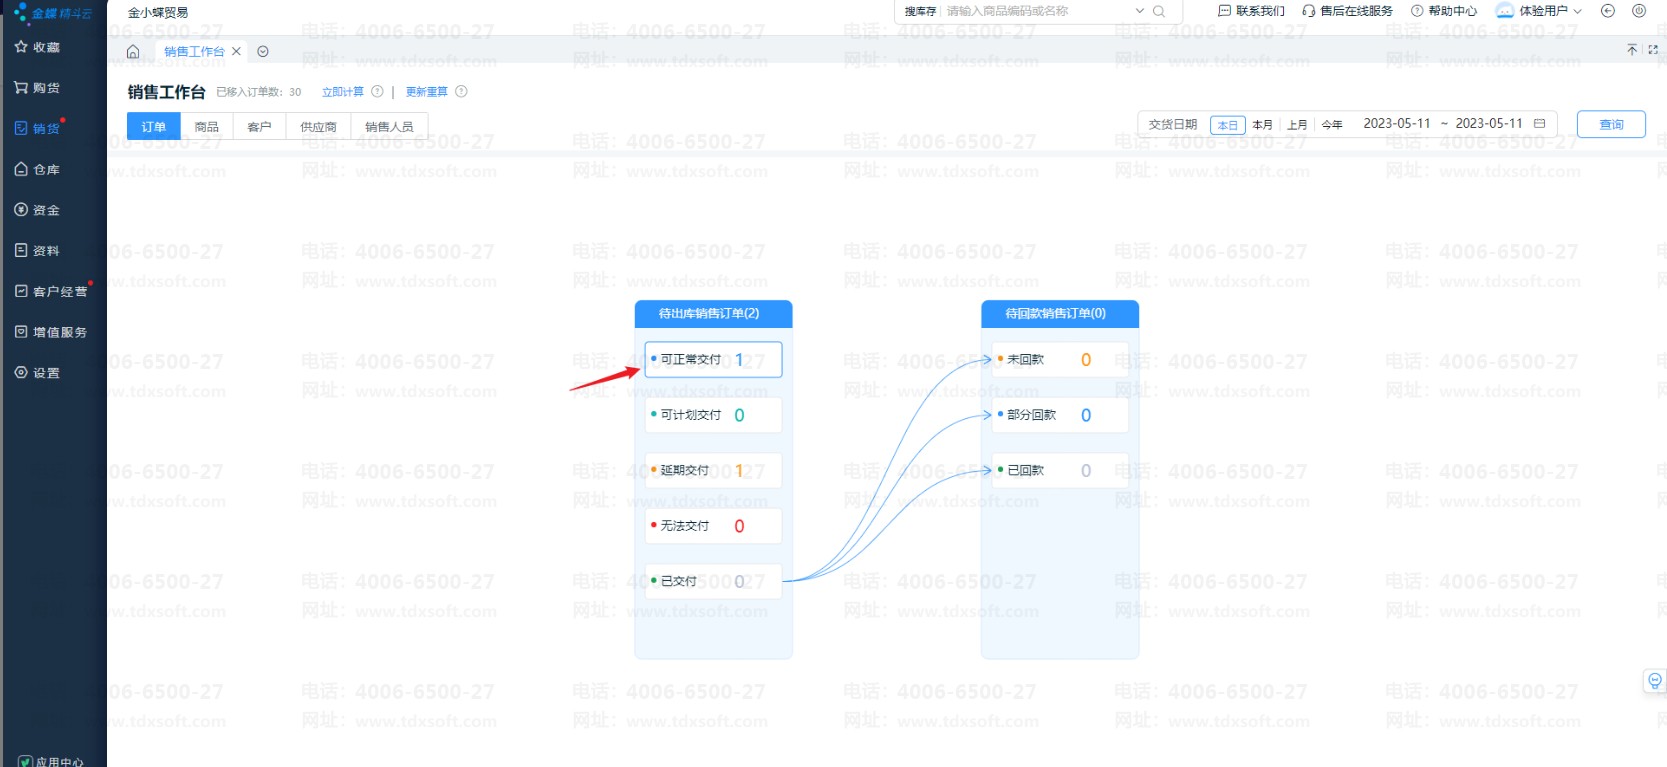Open the 无法交付 order card
Image resolution: width=1667 pixels, height=767 pixels.
coord(713,526)
